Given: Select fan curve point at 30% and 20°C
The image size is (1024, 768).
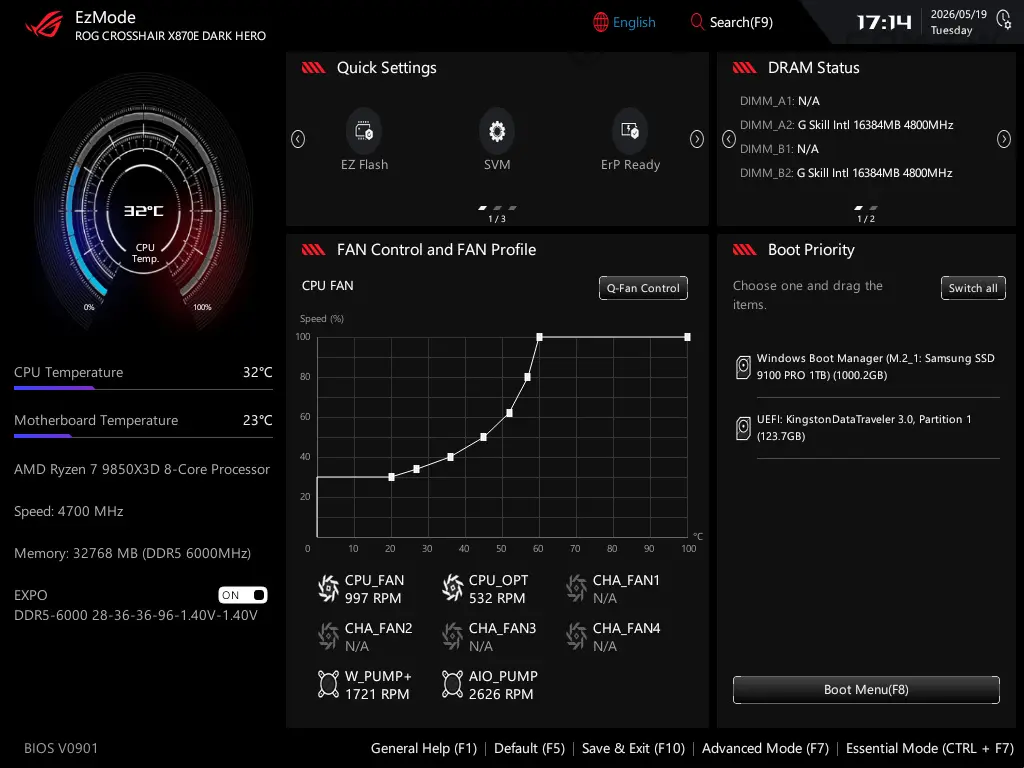Looking at the screenshot, I should pos(391,477).
